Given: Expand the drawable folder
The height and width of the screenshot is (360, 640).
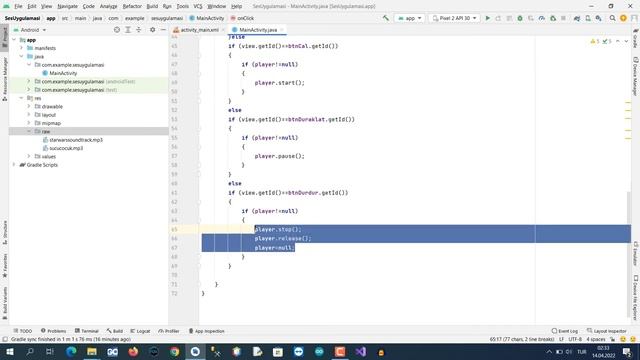Looking at the screenshot, I should (x=29, y=107).
